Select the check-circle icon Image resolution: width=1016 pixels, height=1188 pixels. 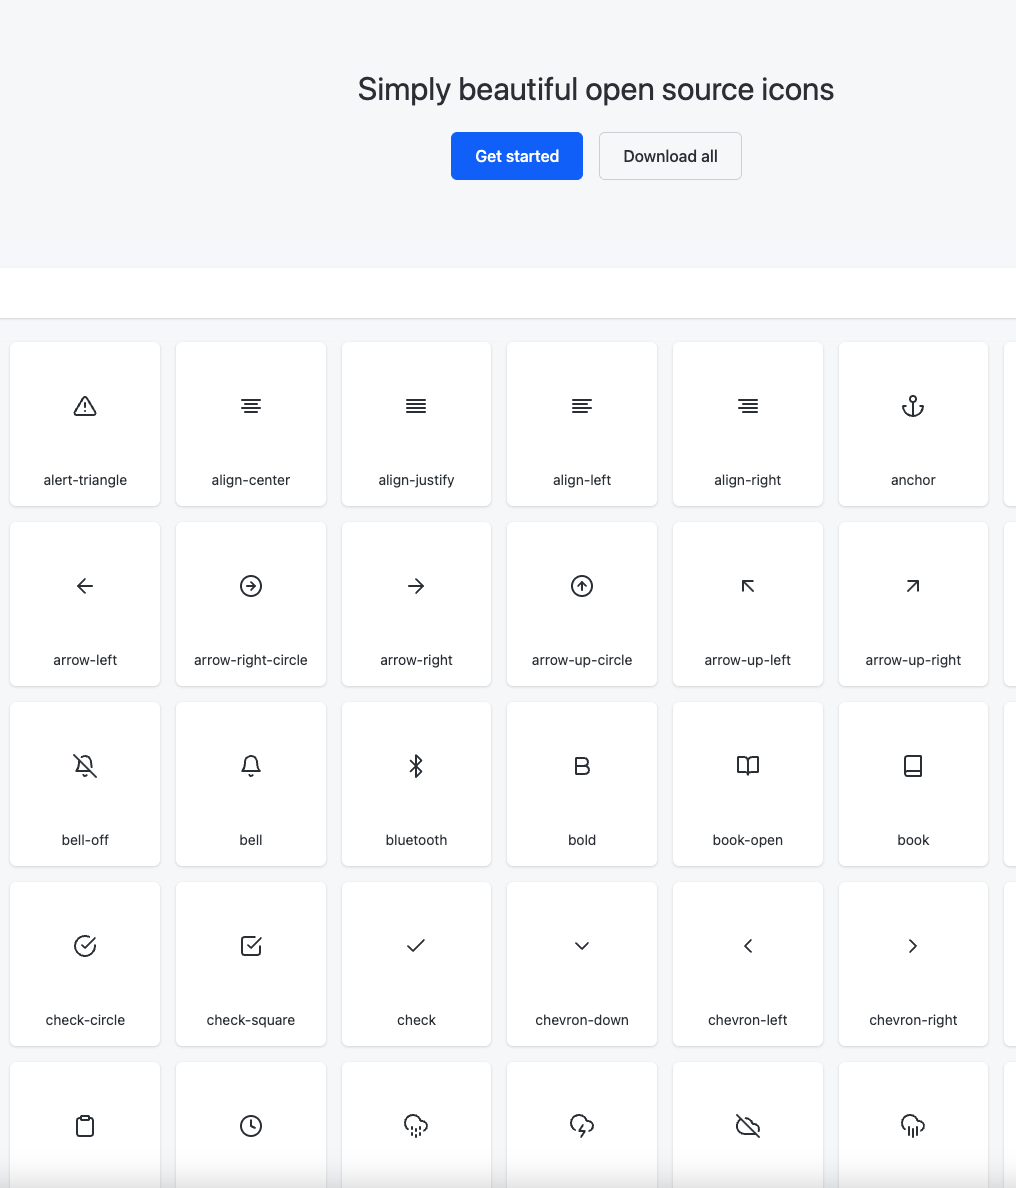85,946
